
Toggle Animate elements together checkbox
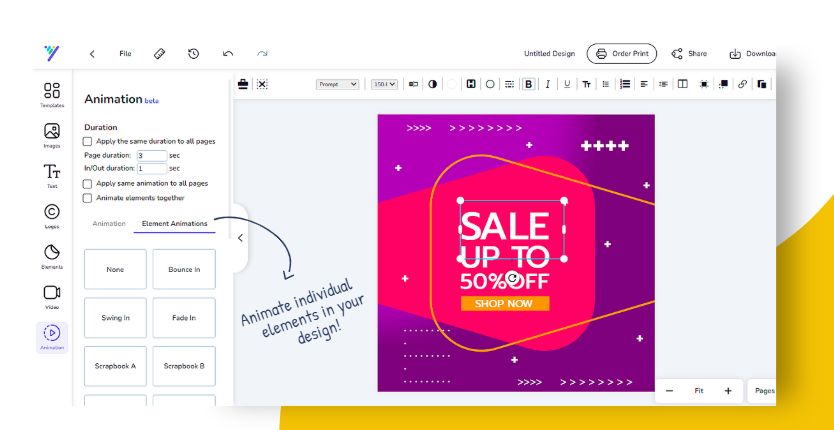[x=87, y=198]
